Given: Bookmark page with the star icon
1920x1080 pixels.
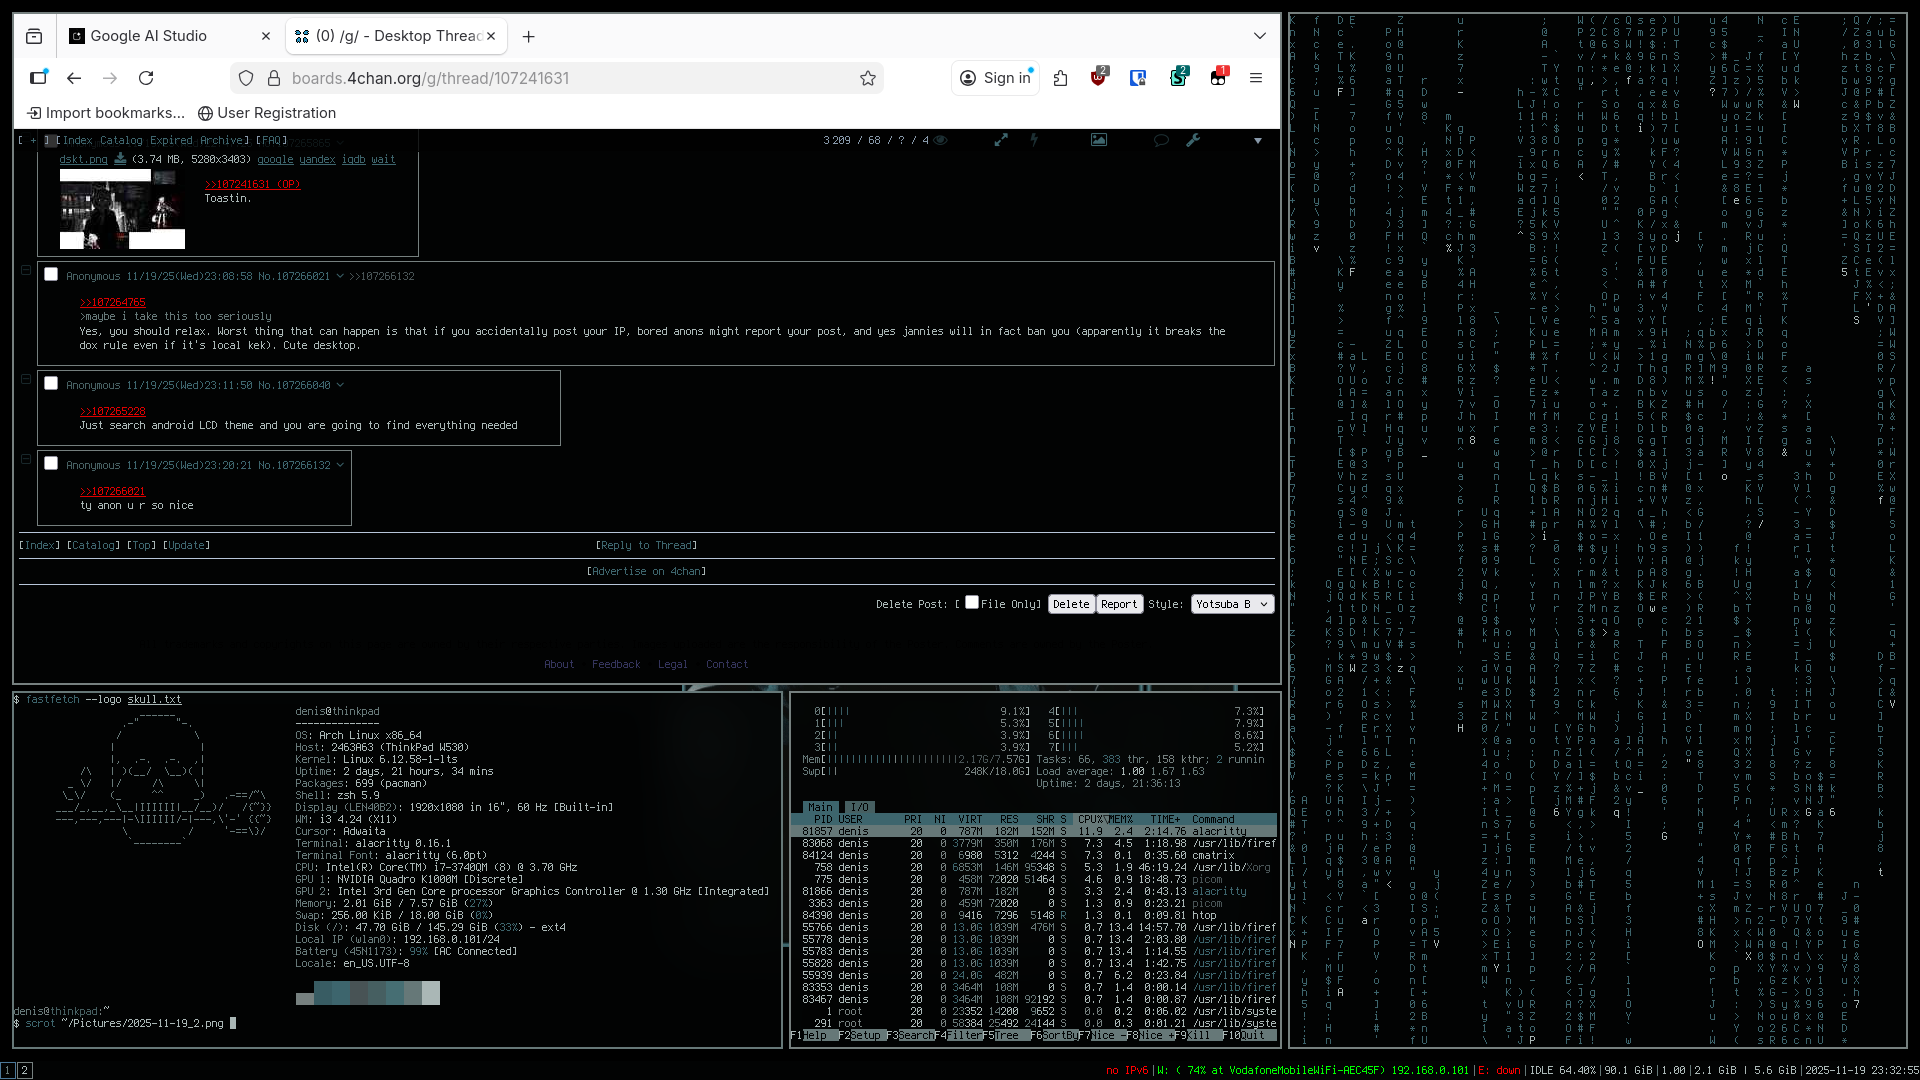Looking at the screenshot, I should click(x=868, y=78).
